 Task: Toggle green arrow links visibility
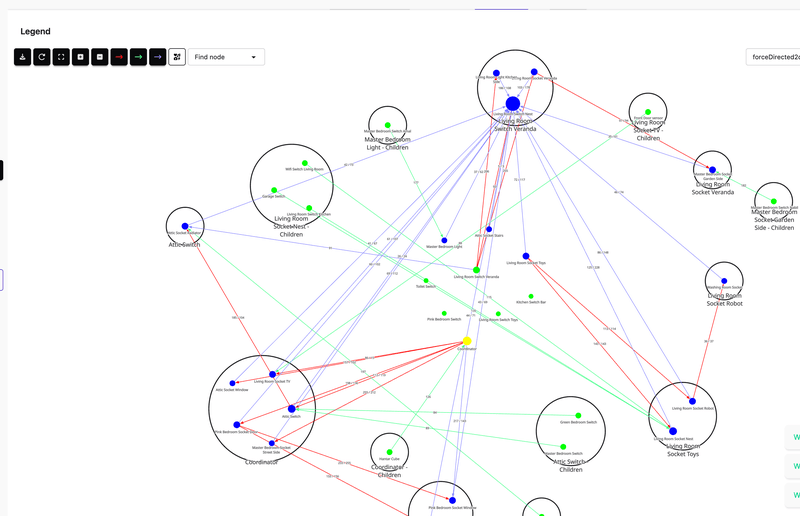139,57
